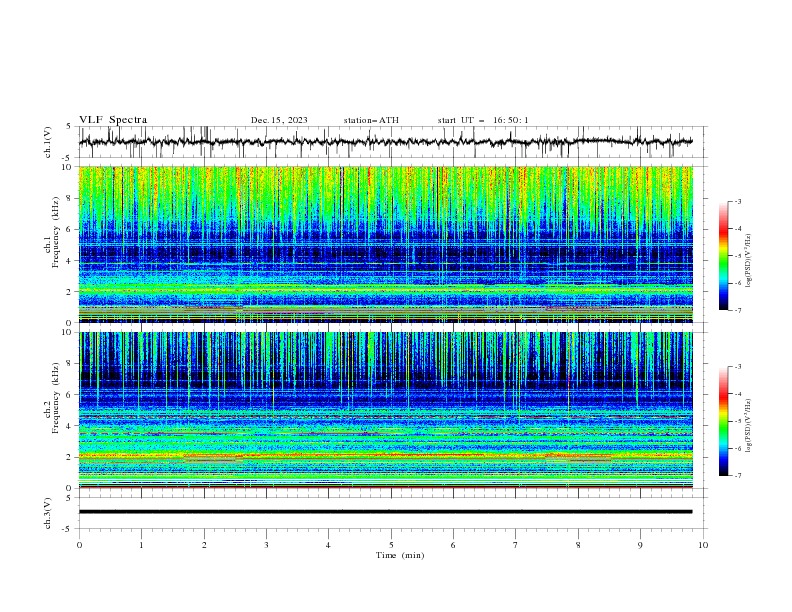Click the ch.2 color bar log(PSD) label
The width and height of the screenshot is (792, 612).
pyautogui.click(x=749, y=426)
